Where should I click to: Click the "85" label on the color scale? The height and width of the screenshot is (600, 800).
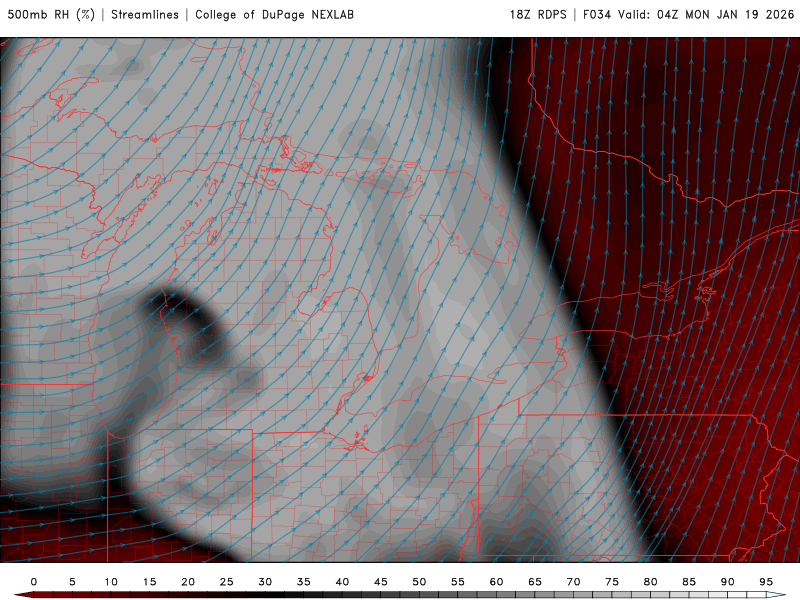pyautogui.click(x=689, y=582)
